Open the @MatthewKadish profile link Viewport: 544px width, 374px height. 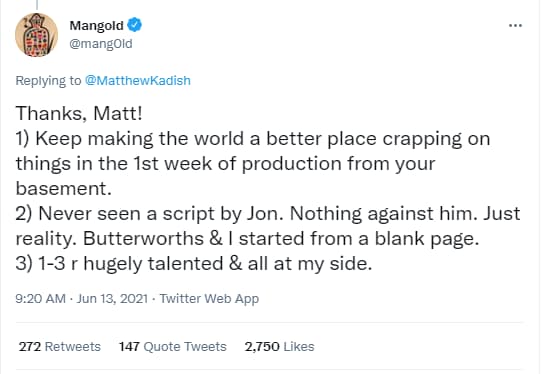pos(138,80)
